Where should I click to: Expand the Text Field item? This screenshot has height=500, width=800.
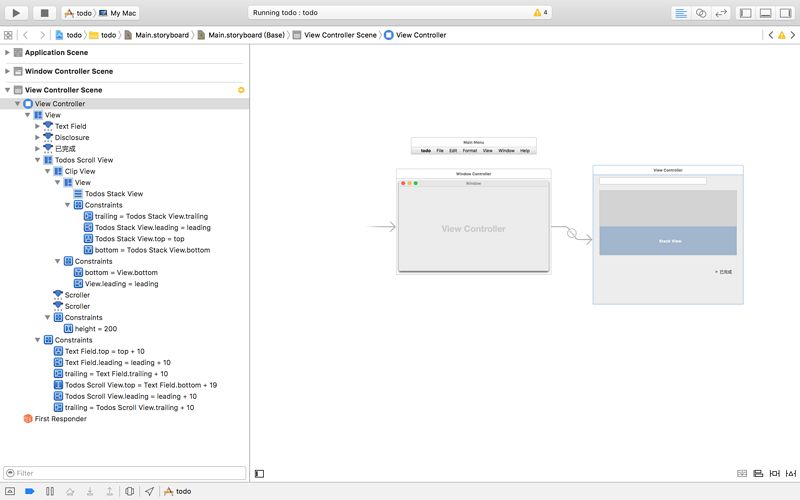tap(37, 127)
